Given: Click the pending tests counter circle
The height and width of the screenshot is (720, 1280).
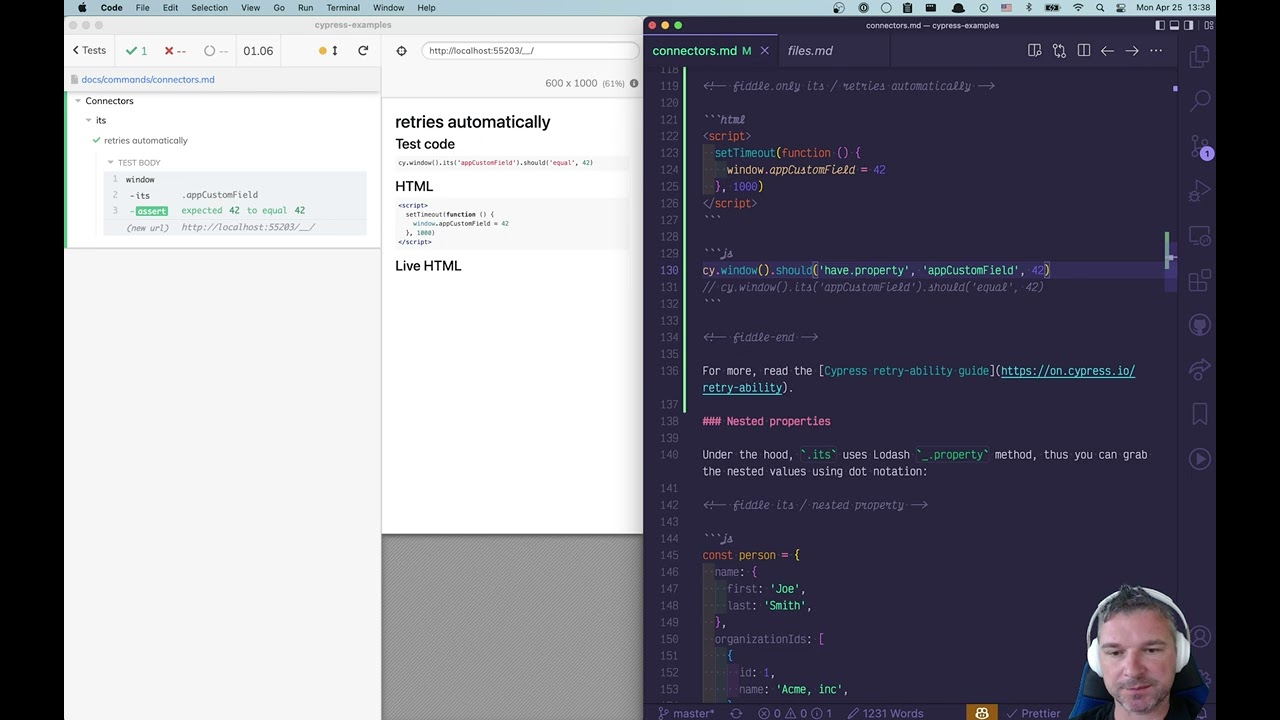Looking at the screenshot, I should tap(209, 50).
